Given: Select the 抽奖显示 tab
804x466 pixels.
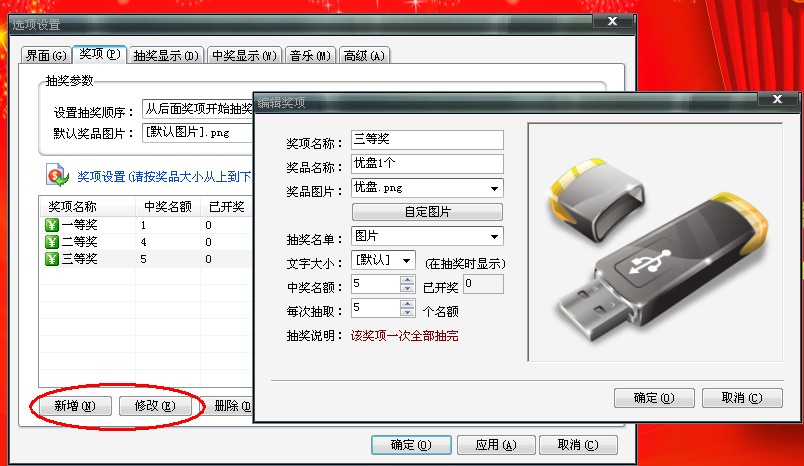Looking at the screenshot, I should point(166,55).
